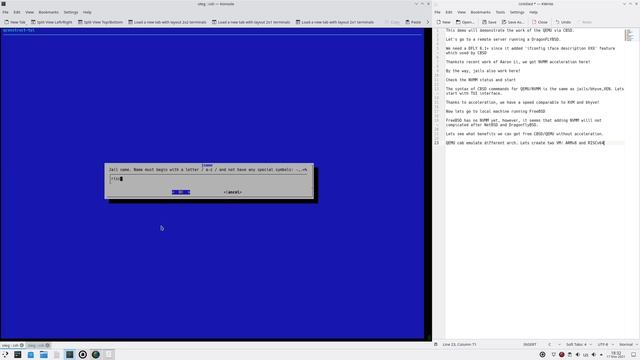Viewport: 640px width, 360px height.
Task: Open KWrite File menu
Action: [x=438, y=12]
